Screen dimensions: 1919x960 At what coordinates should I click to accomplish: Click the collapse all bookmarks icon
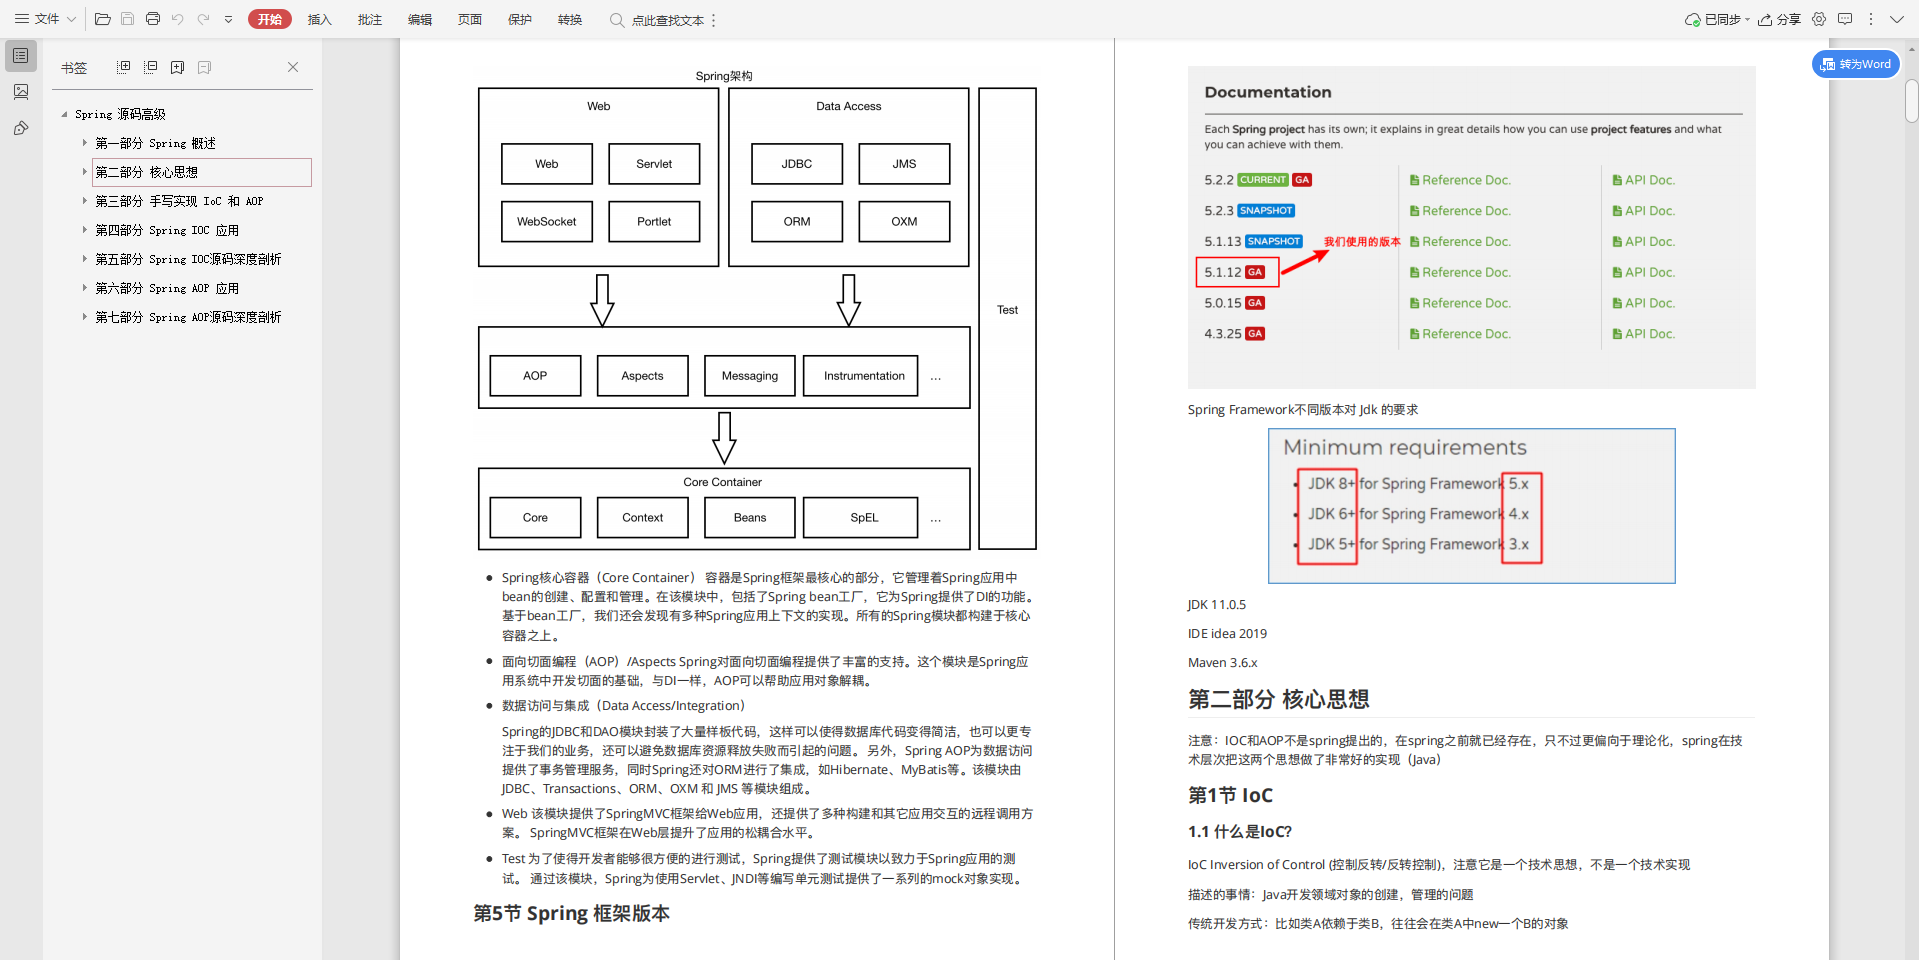[151, 67]
